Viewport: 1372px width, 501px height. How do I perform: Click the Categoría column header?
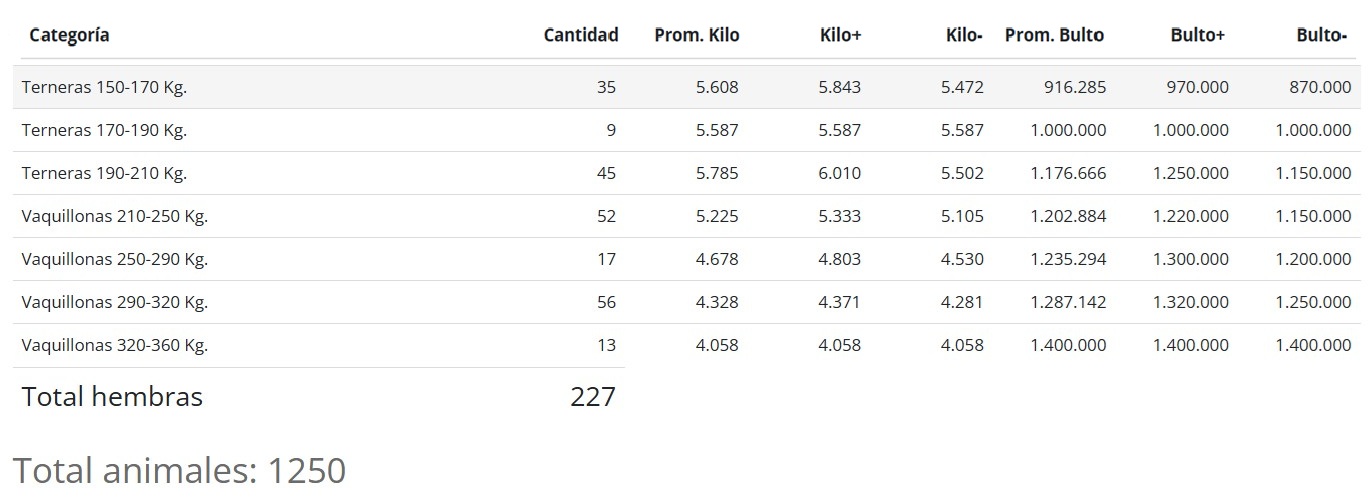[69, 35]
